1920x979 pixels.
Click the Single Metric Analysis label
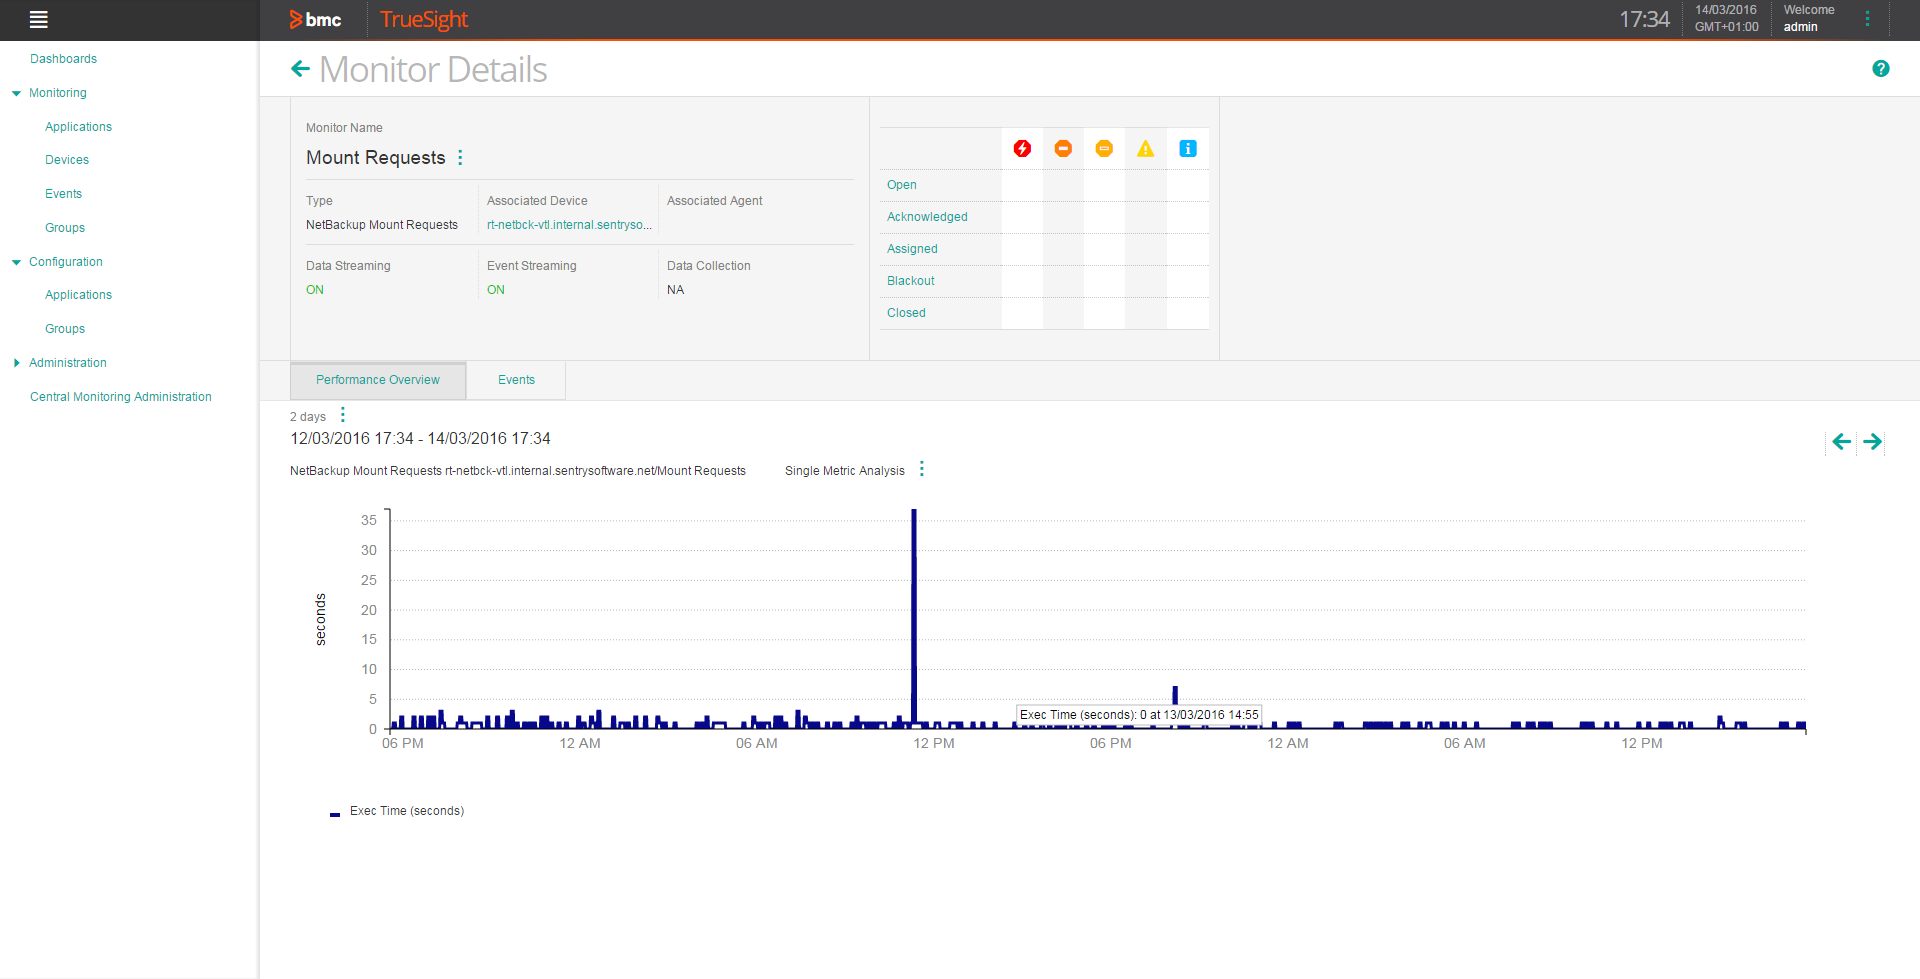[x=845, y=471]
